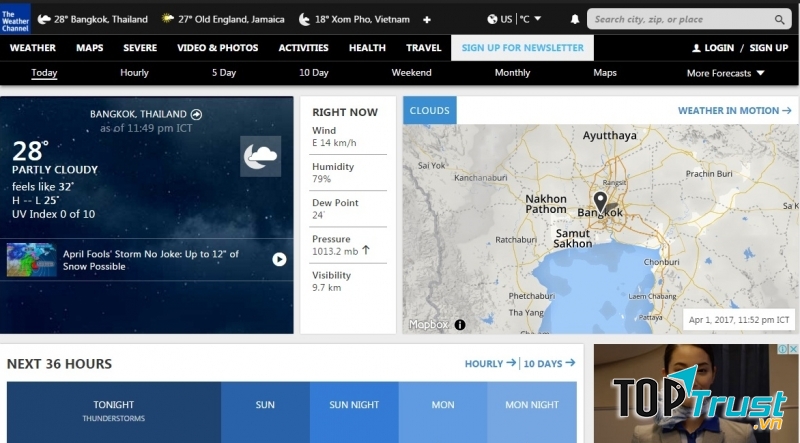Click the moon icon beside Xom Pho, Vietnam
Screen dimensions: 800x443
[304, 19]
